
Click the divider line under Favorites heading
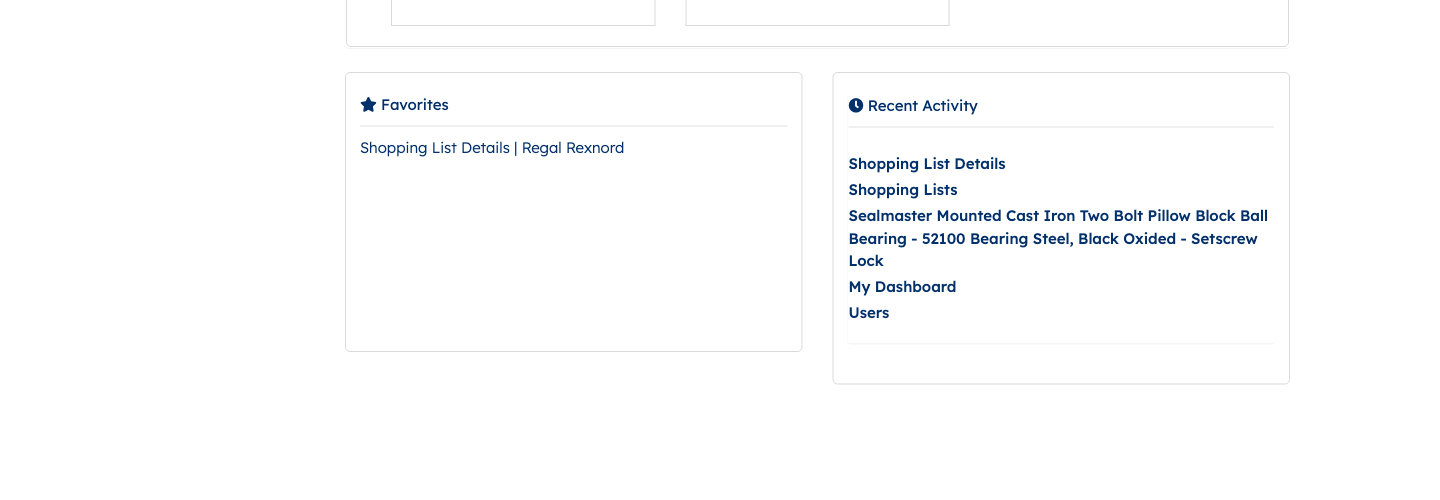(573, 126)
